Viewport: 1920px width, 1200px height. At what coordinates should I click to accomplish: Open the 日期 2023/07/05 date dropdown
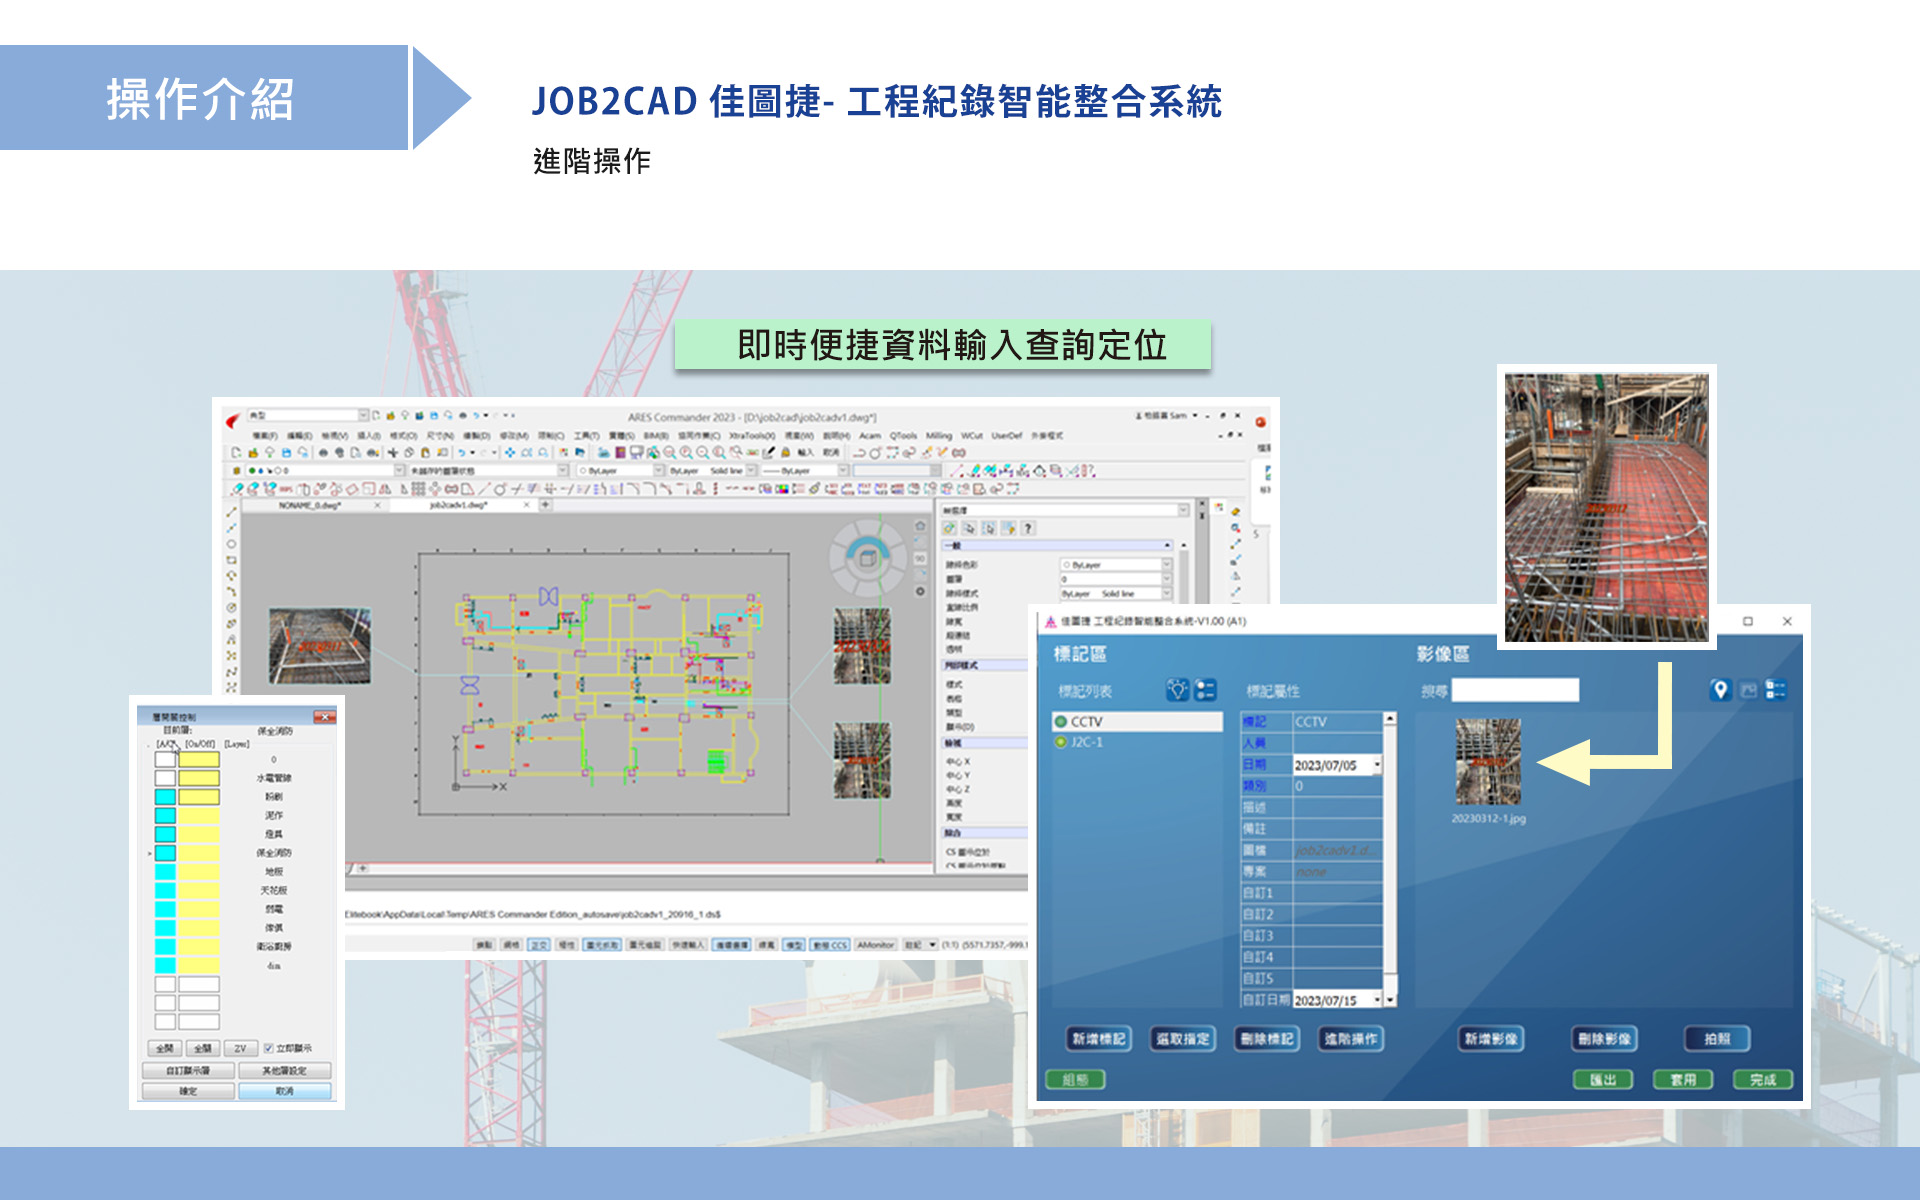pos(1377,765)
